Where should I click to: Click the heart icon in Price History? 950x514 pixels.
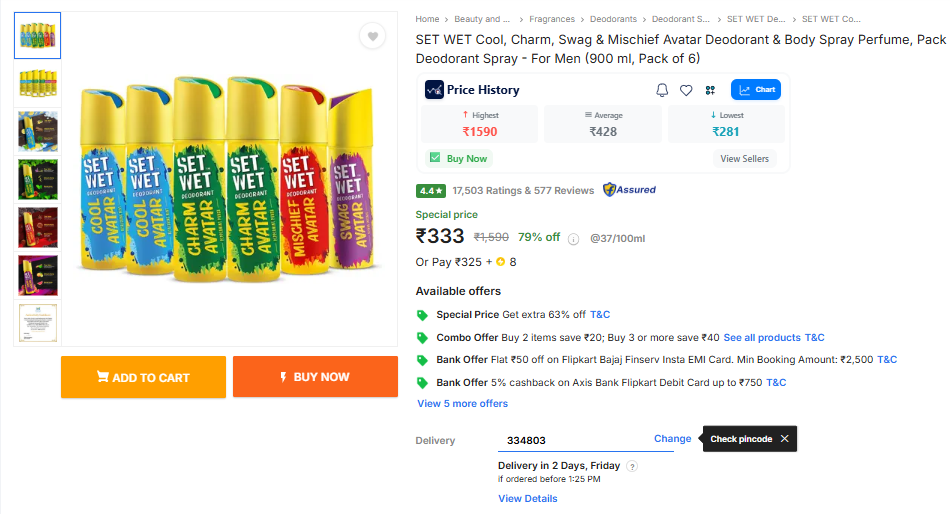pyautogui.click(x=686, y=90)
